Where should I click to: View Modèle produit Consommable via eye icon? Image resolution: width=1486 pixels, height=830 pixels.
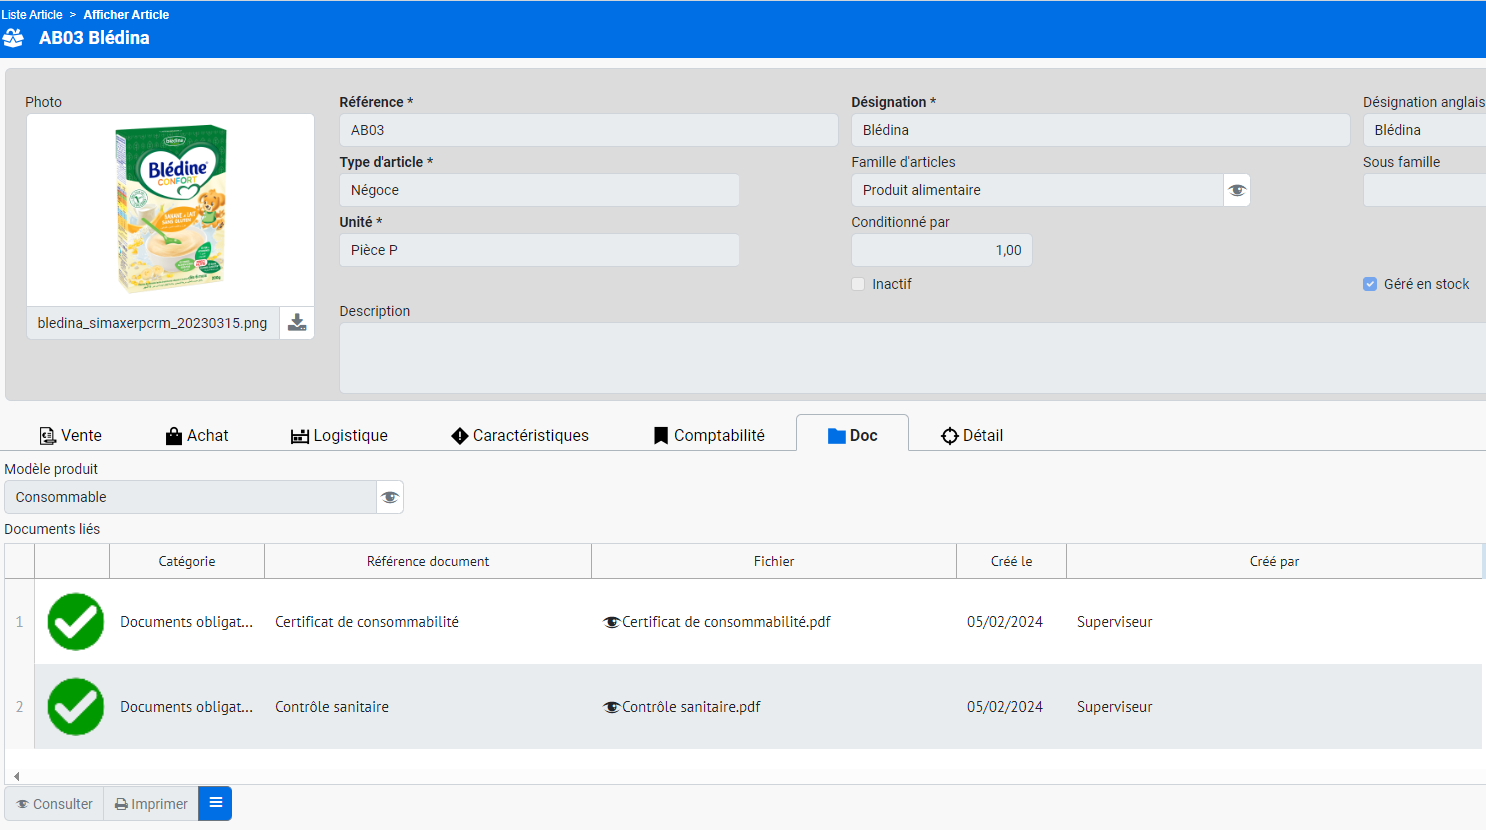pos(390,497)
